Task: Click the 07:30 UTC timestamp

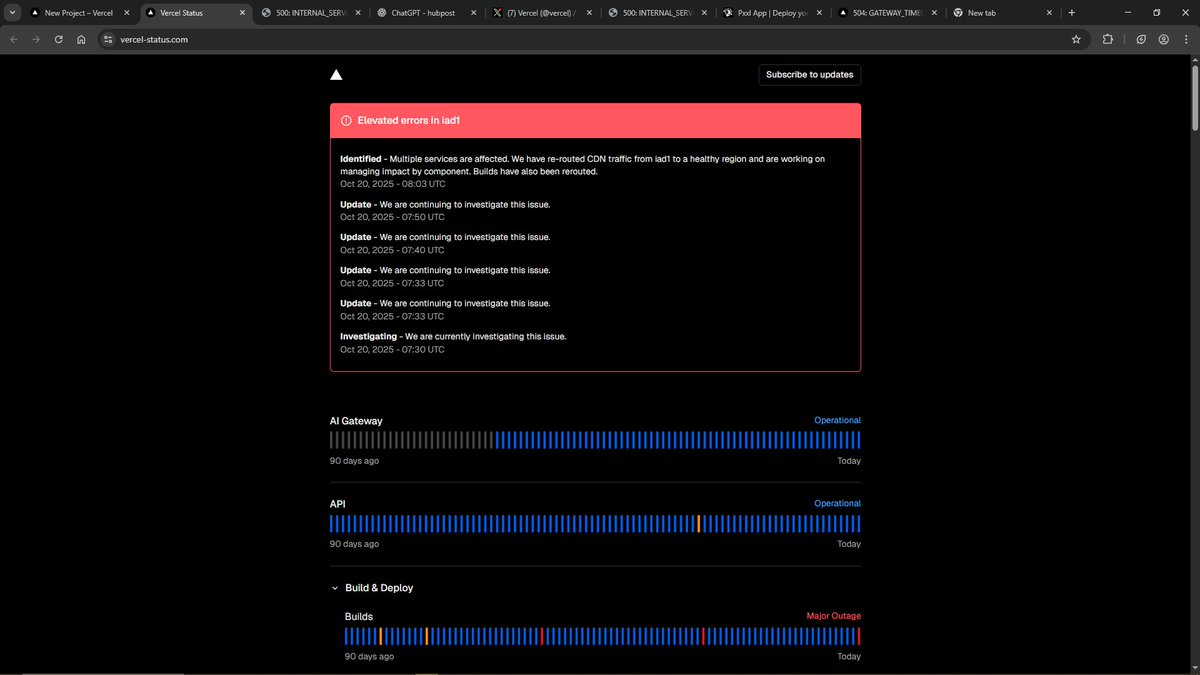Action: tap(392, 349)
